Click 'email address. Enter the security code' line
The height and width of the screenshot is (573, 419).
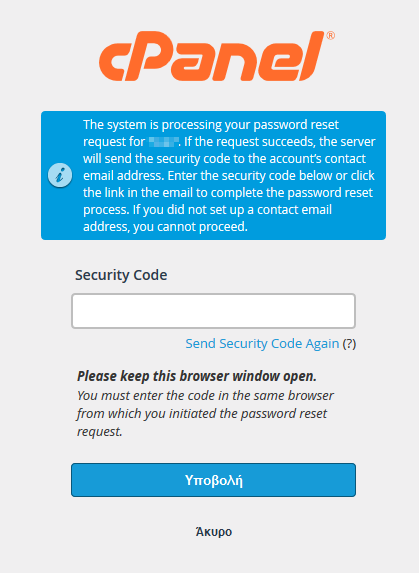click(x=229, y=176)
